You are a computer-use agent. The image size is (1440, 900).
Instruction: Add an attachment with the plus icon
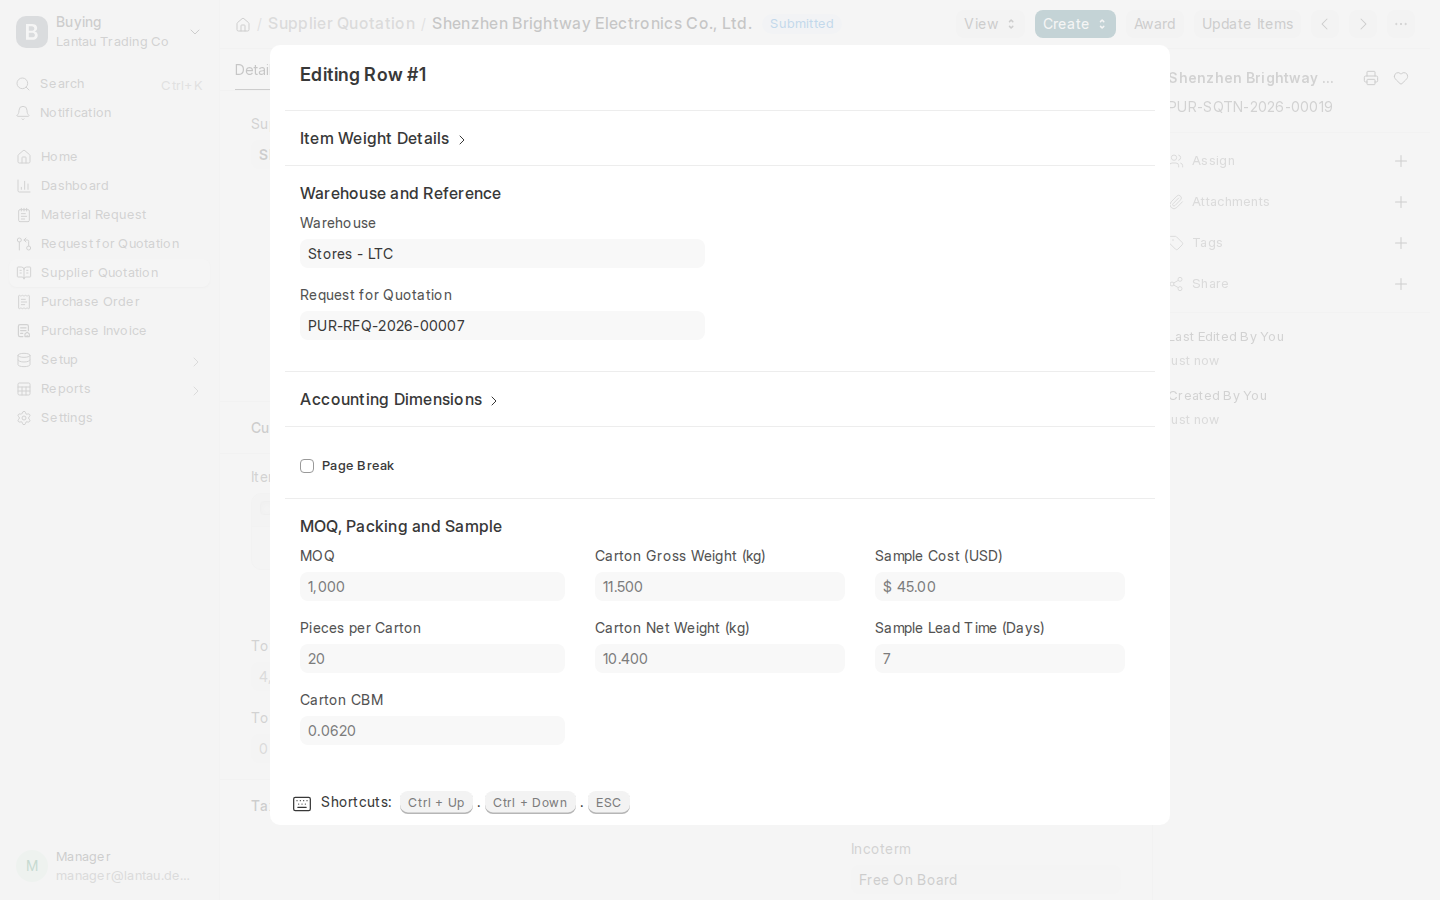1401,202
